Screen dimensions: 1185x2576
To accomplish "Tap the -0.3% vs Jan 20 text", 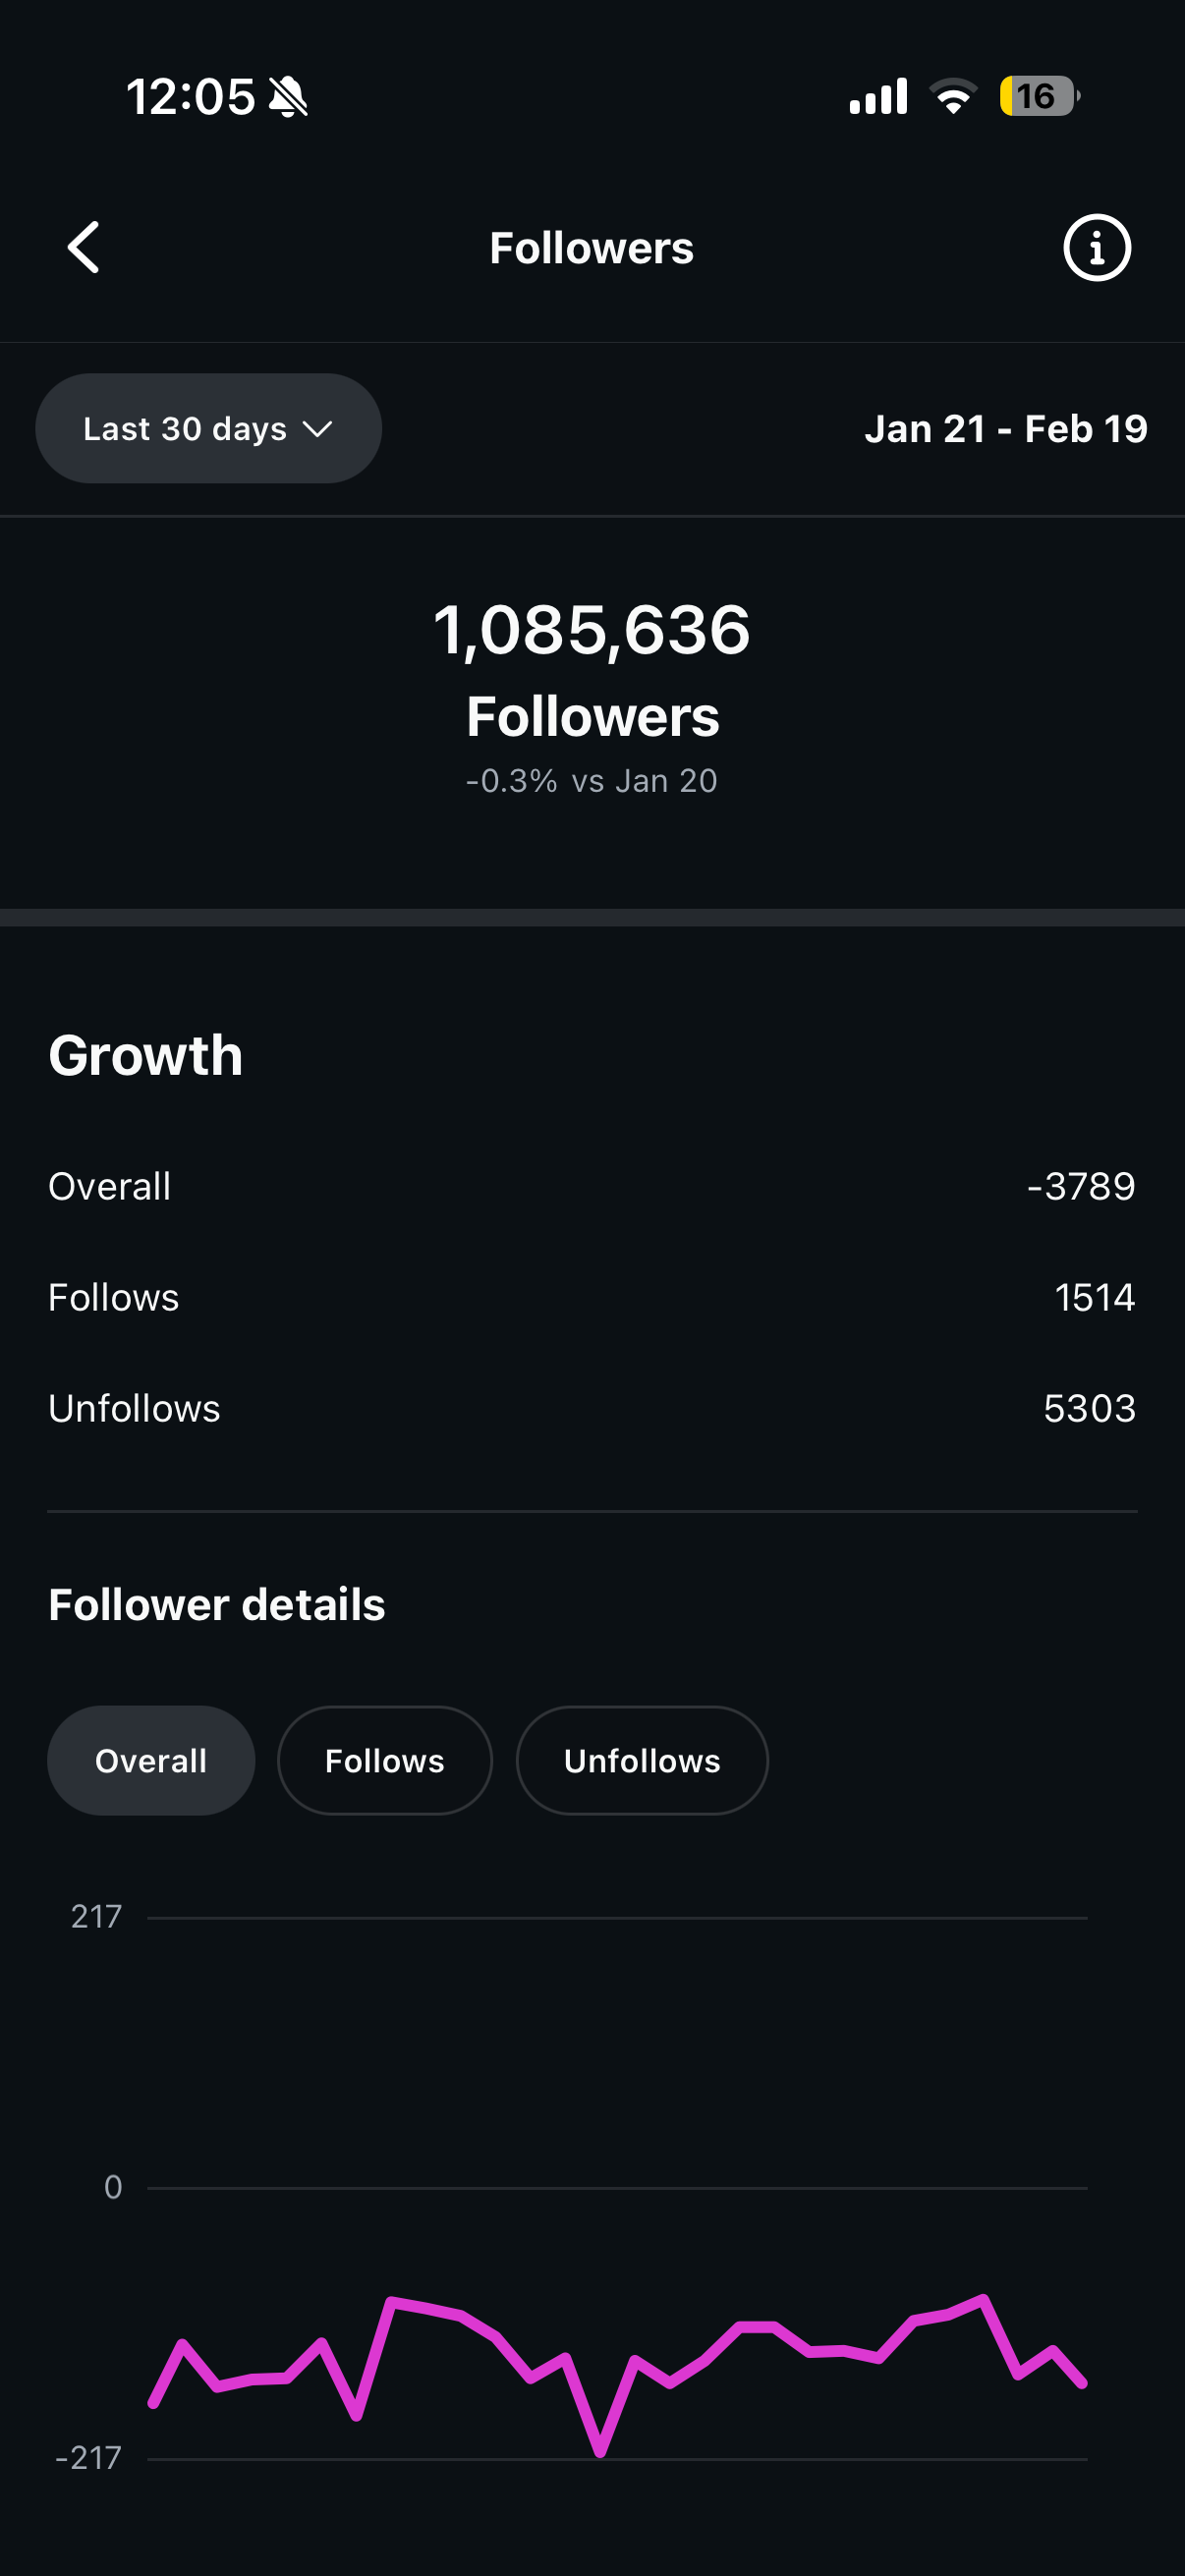I will click(x=592, y=781).
